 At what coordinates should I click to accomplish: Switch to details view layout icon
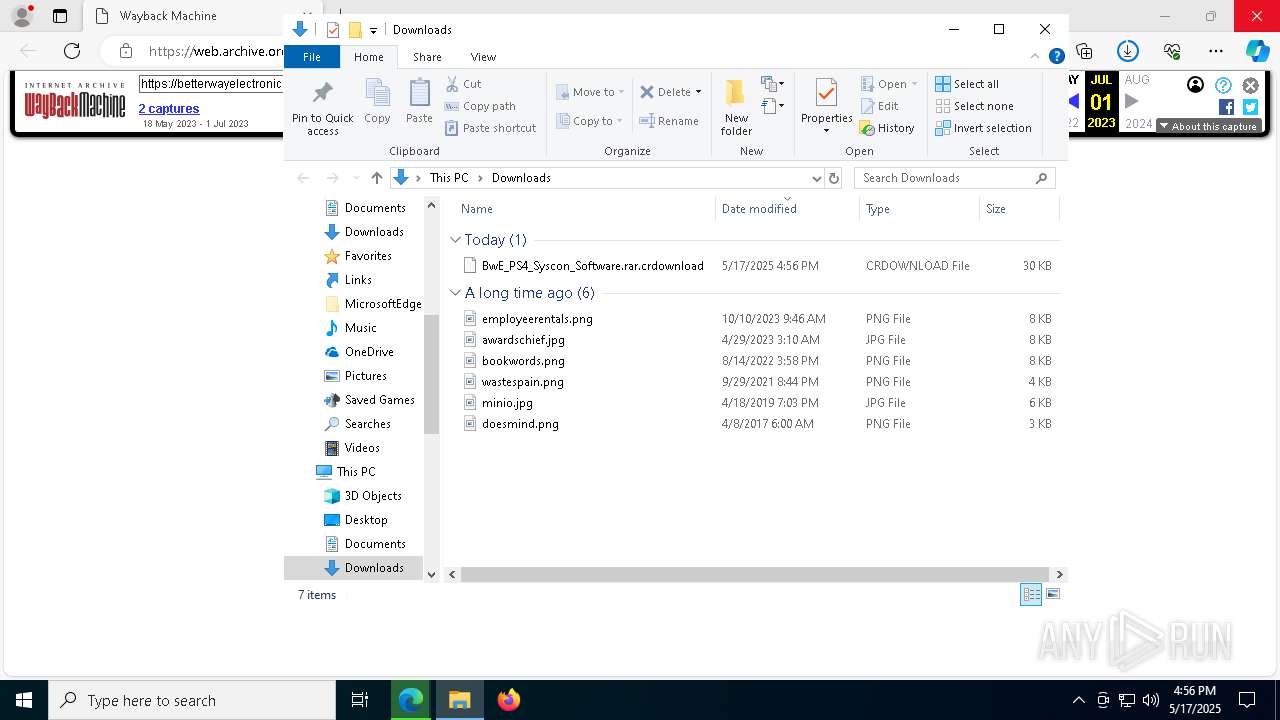[x=1031, y=595]
